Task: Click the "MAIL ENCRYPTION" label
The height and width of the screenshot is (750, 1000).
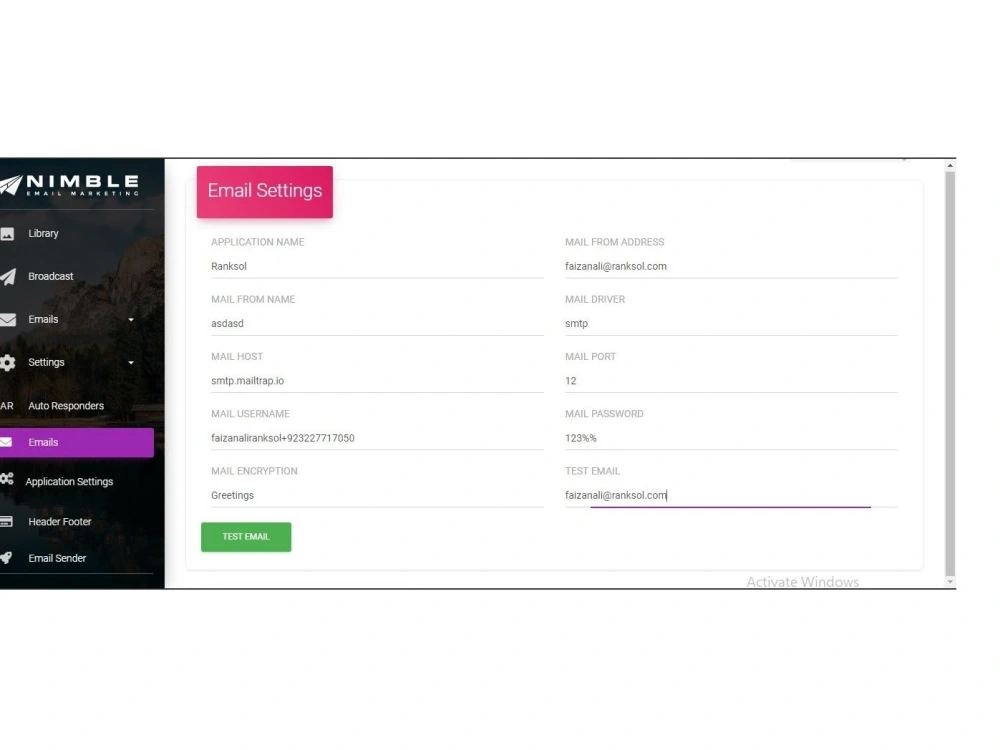Action: coord(254,471)
